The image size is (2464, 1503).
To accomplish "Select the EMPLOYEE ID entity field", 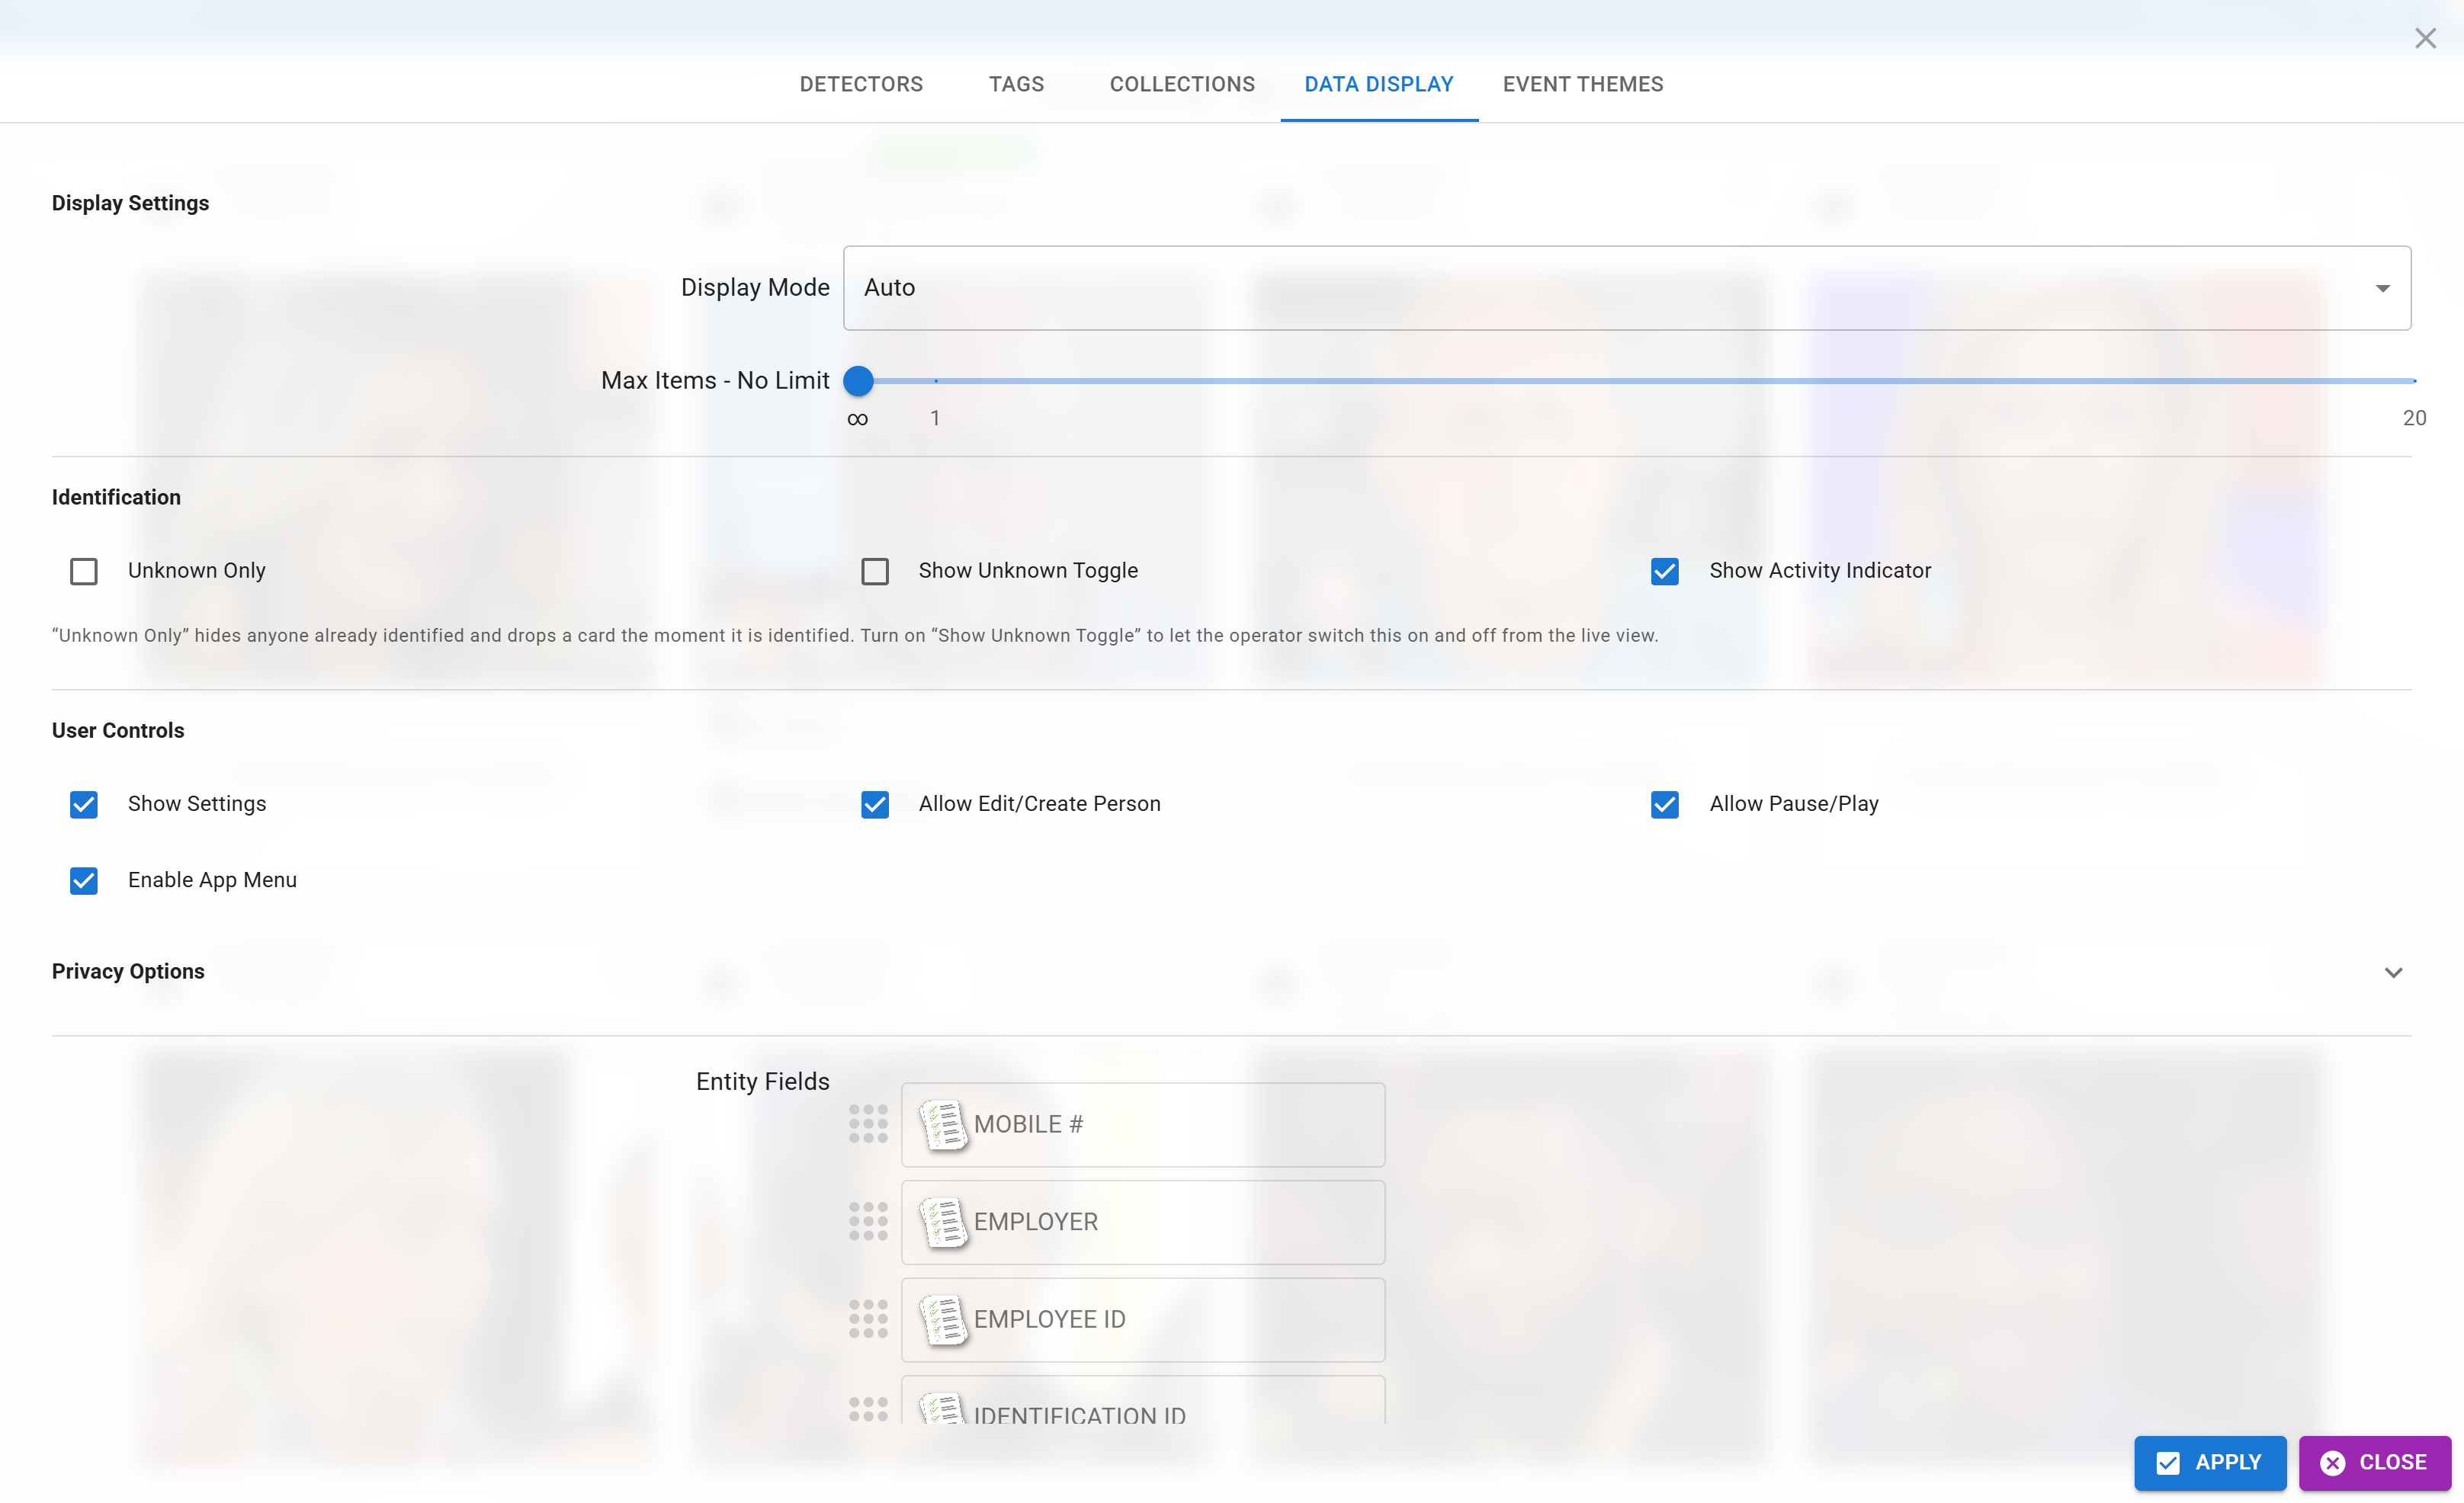I will [x=1143, y=1319].
